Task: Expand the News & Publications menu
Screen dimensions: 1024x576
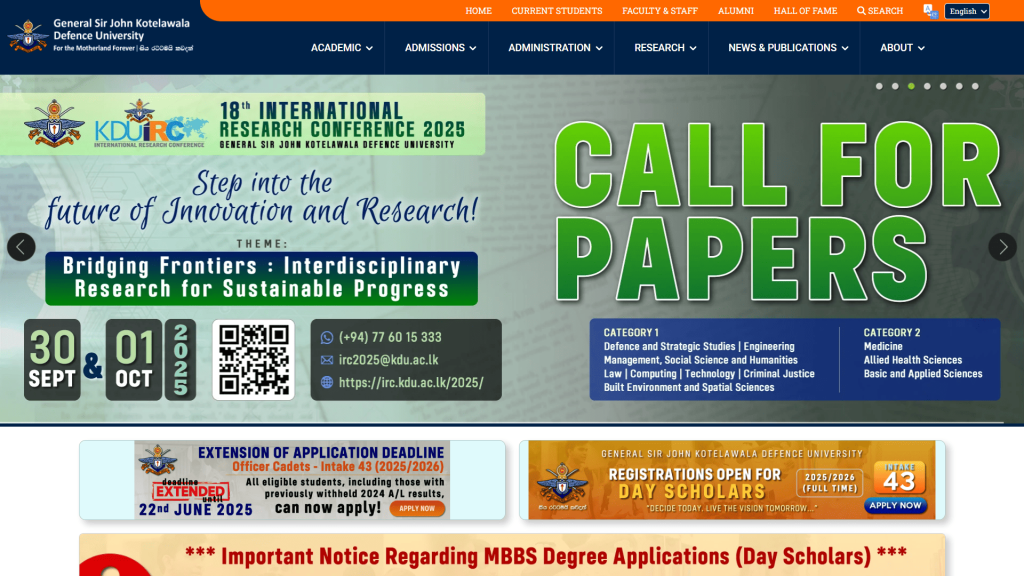Action: 787,48
